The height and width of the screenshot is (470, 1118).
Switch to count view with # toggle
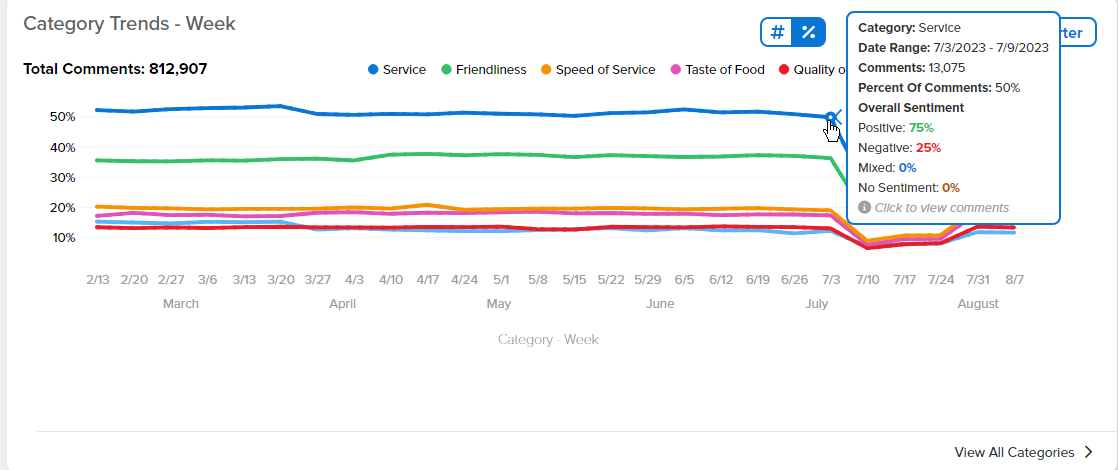coord(778,32)
